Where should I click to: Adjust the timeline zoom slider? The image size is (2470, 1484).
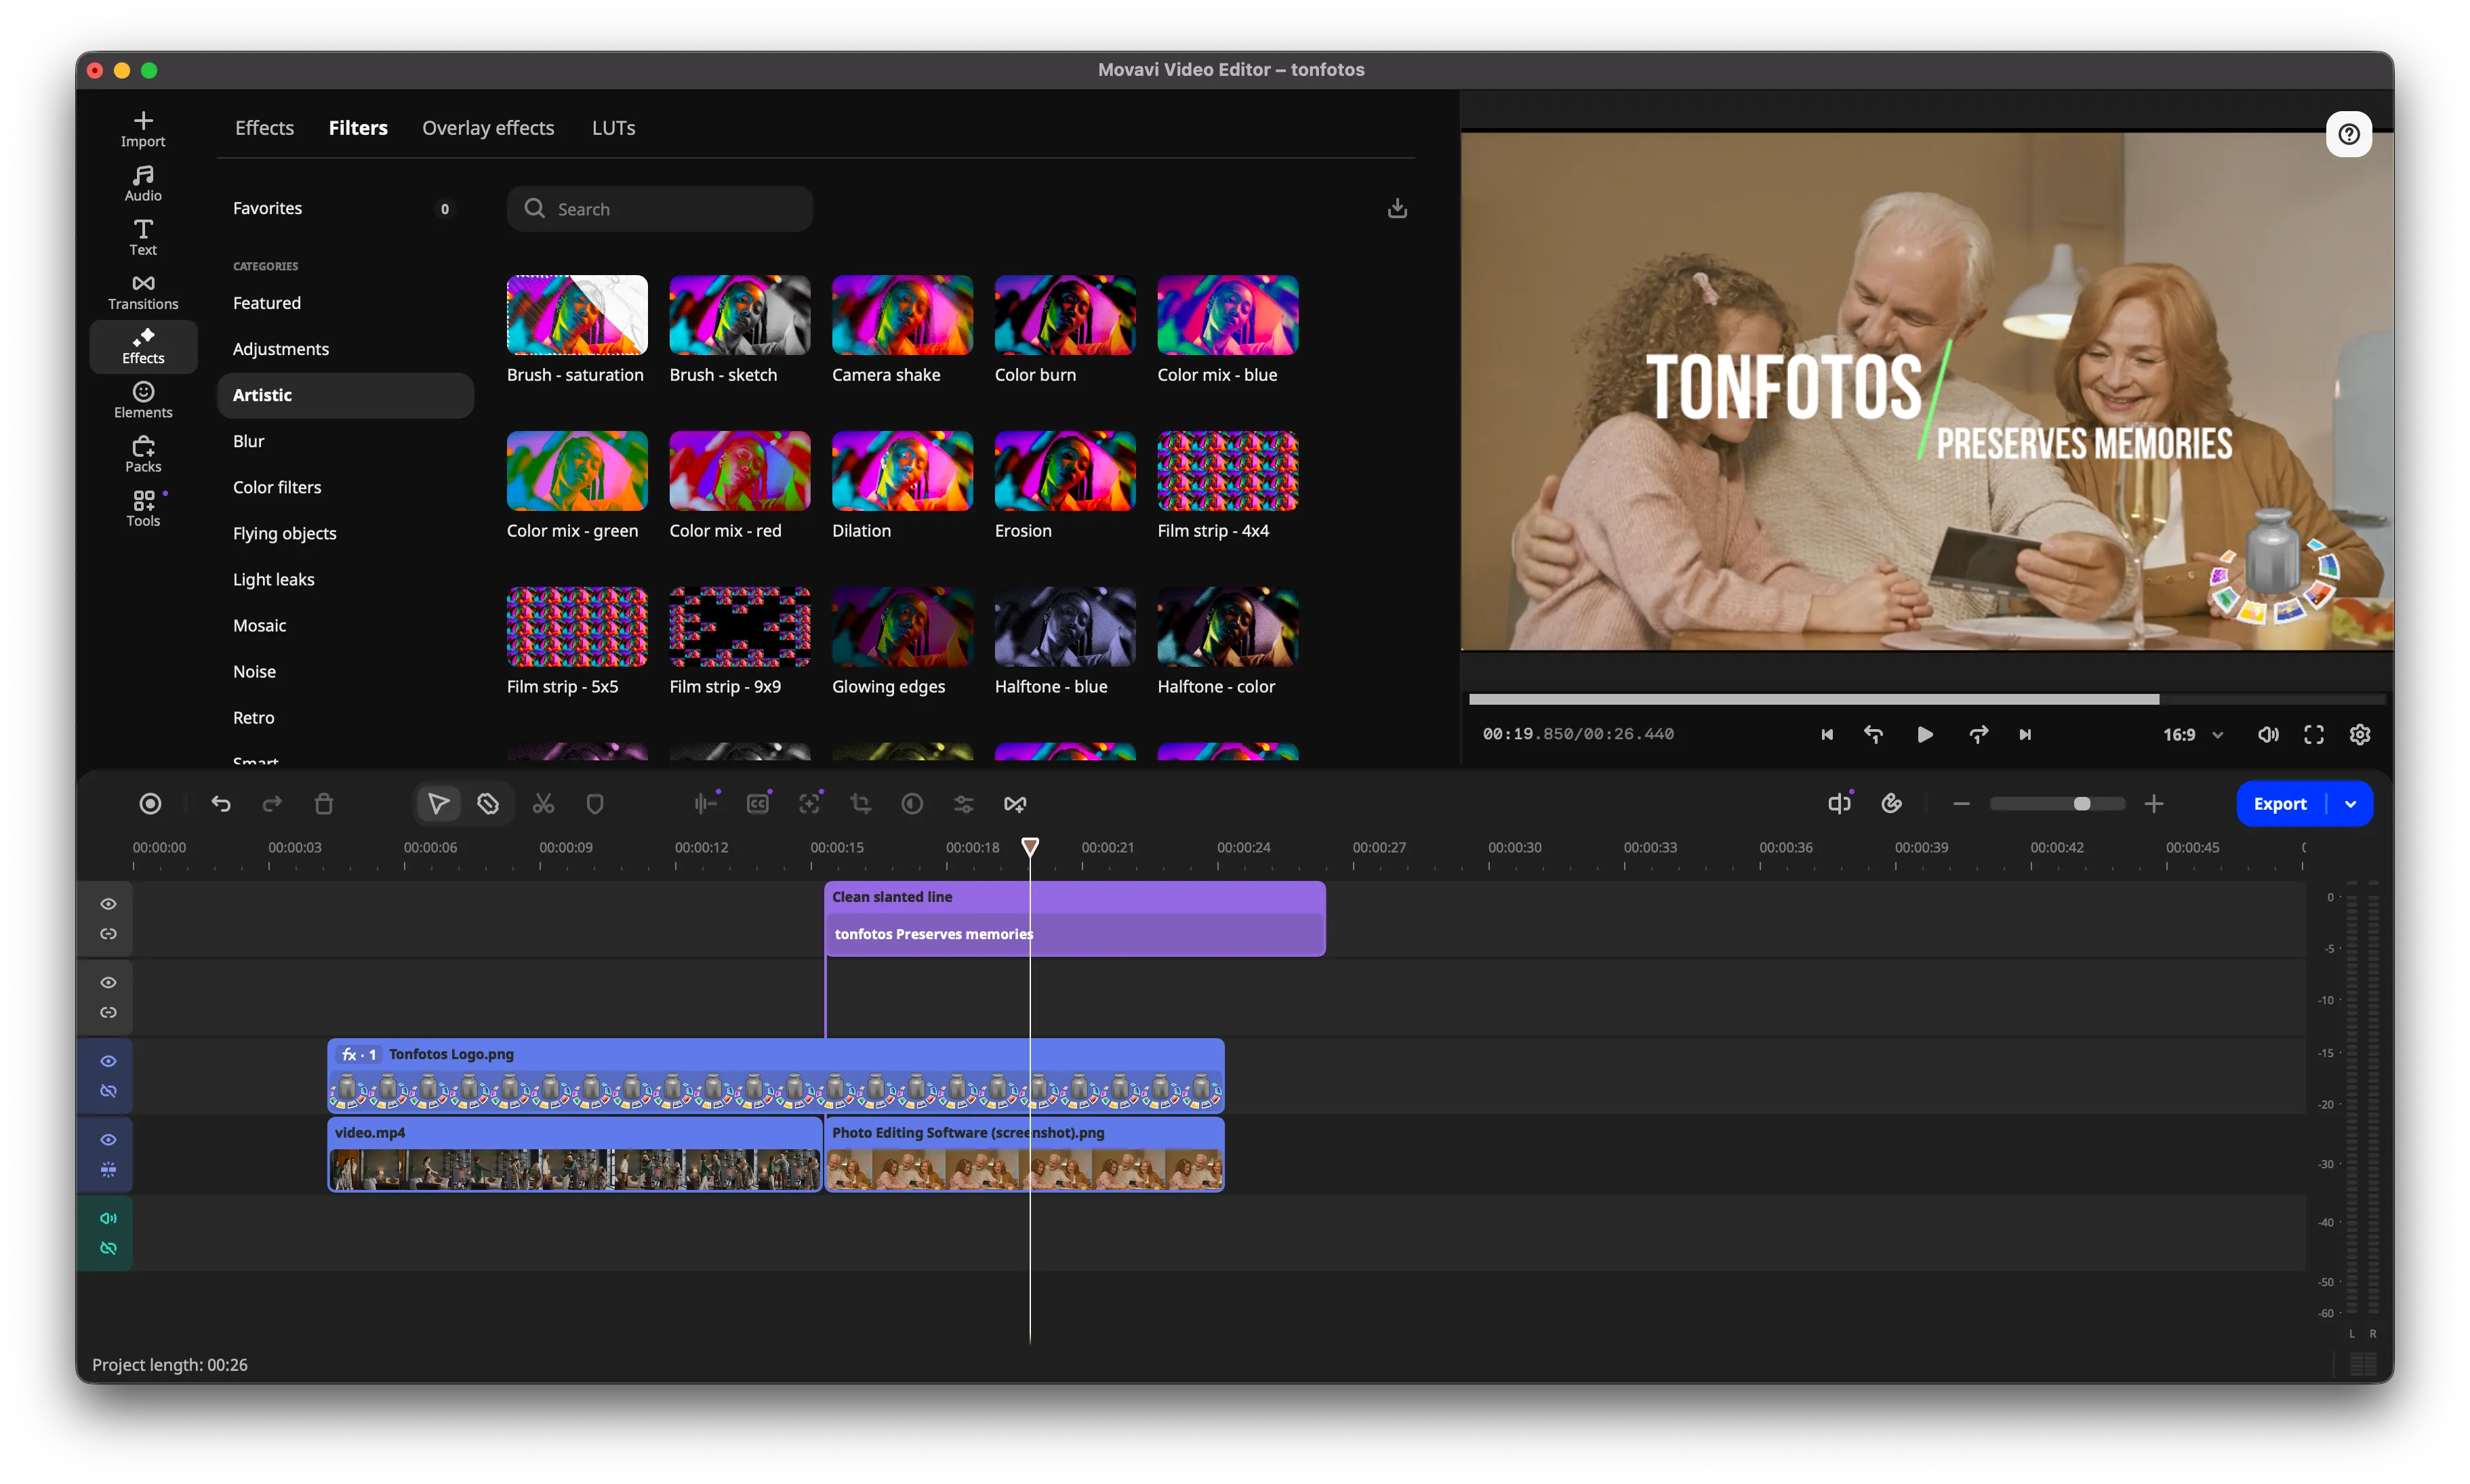pyautogui.click(x=2057, y=804)
